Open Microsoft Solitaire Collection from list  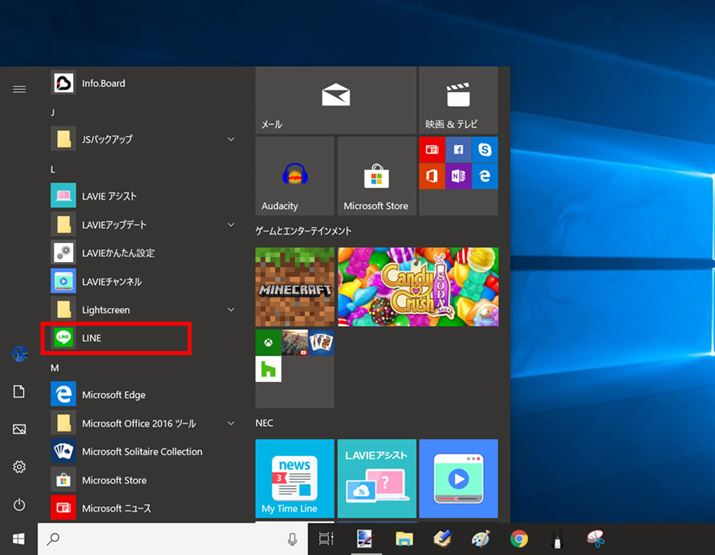click(140, 451)
